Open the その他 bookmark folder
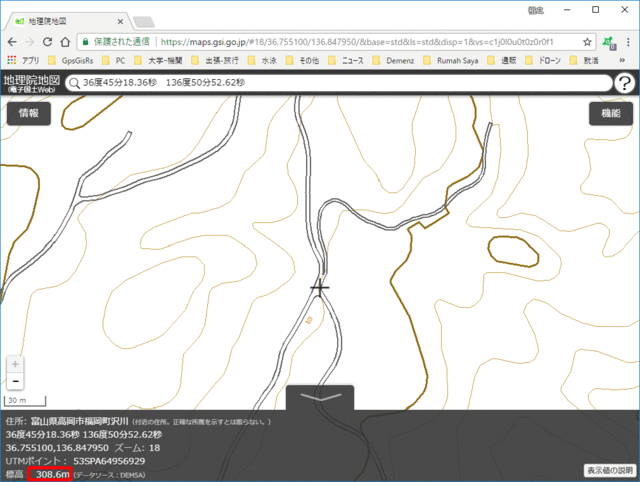Viewport: 640px width, 482px height. [x=302, y=61]
